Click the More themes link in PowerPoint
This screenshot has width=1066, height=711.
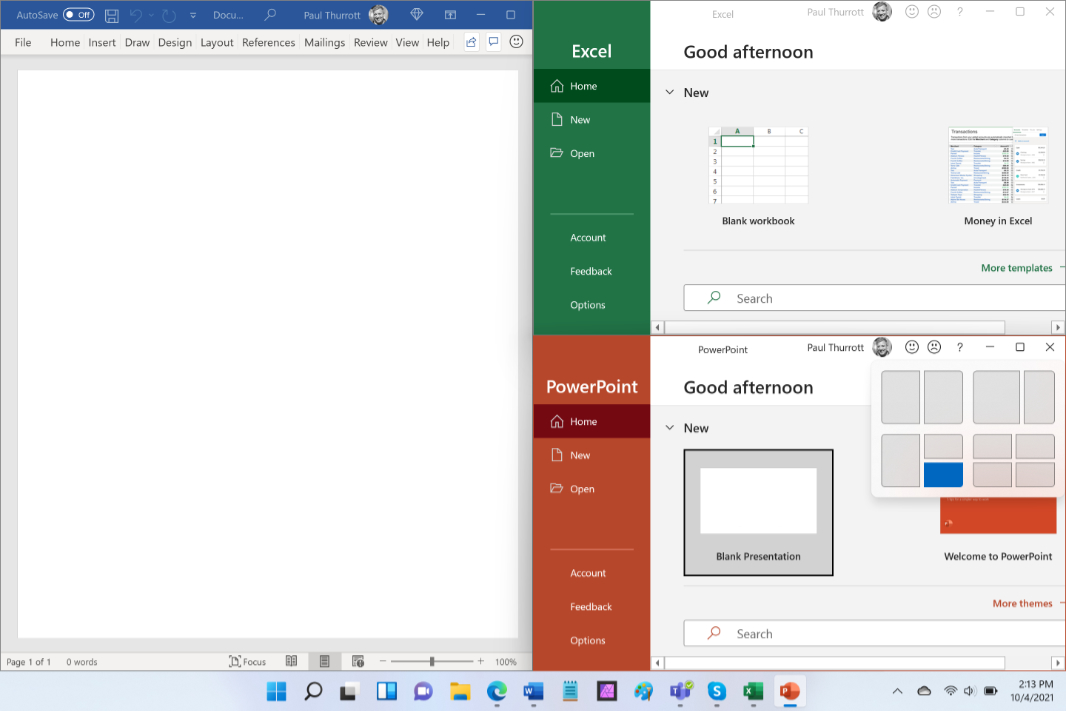1022,603
